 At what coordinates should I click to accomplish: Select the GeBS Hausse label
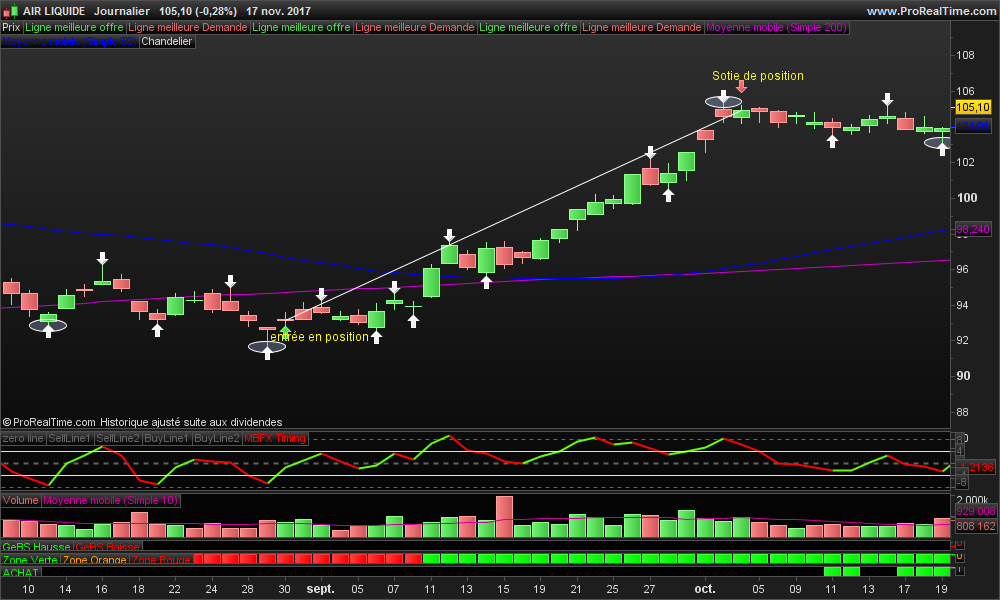point(36,547)
